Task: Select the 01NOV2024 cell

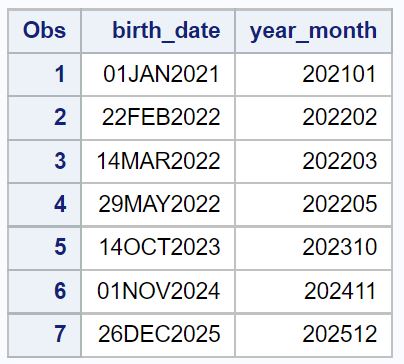Action: click(158, 291)
